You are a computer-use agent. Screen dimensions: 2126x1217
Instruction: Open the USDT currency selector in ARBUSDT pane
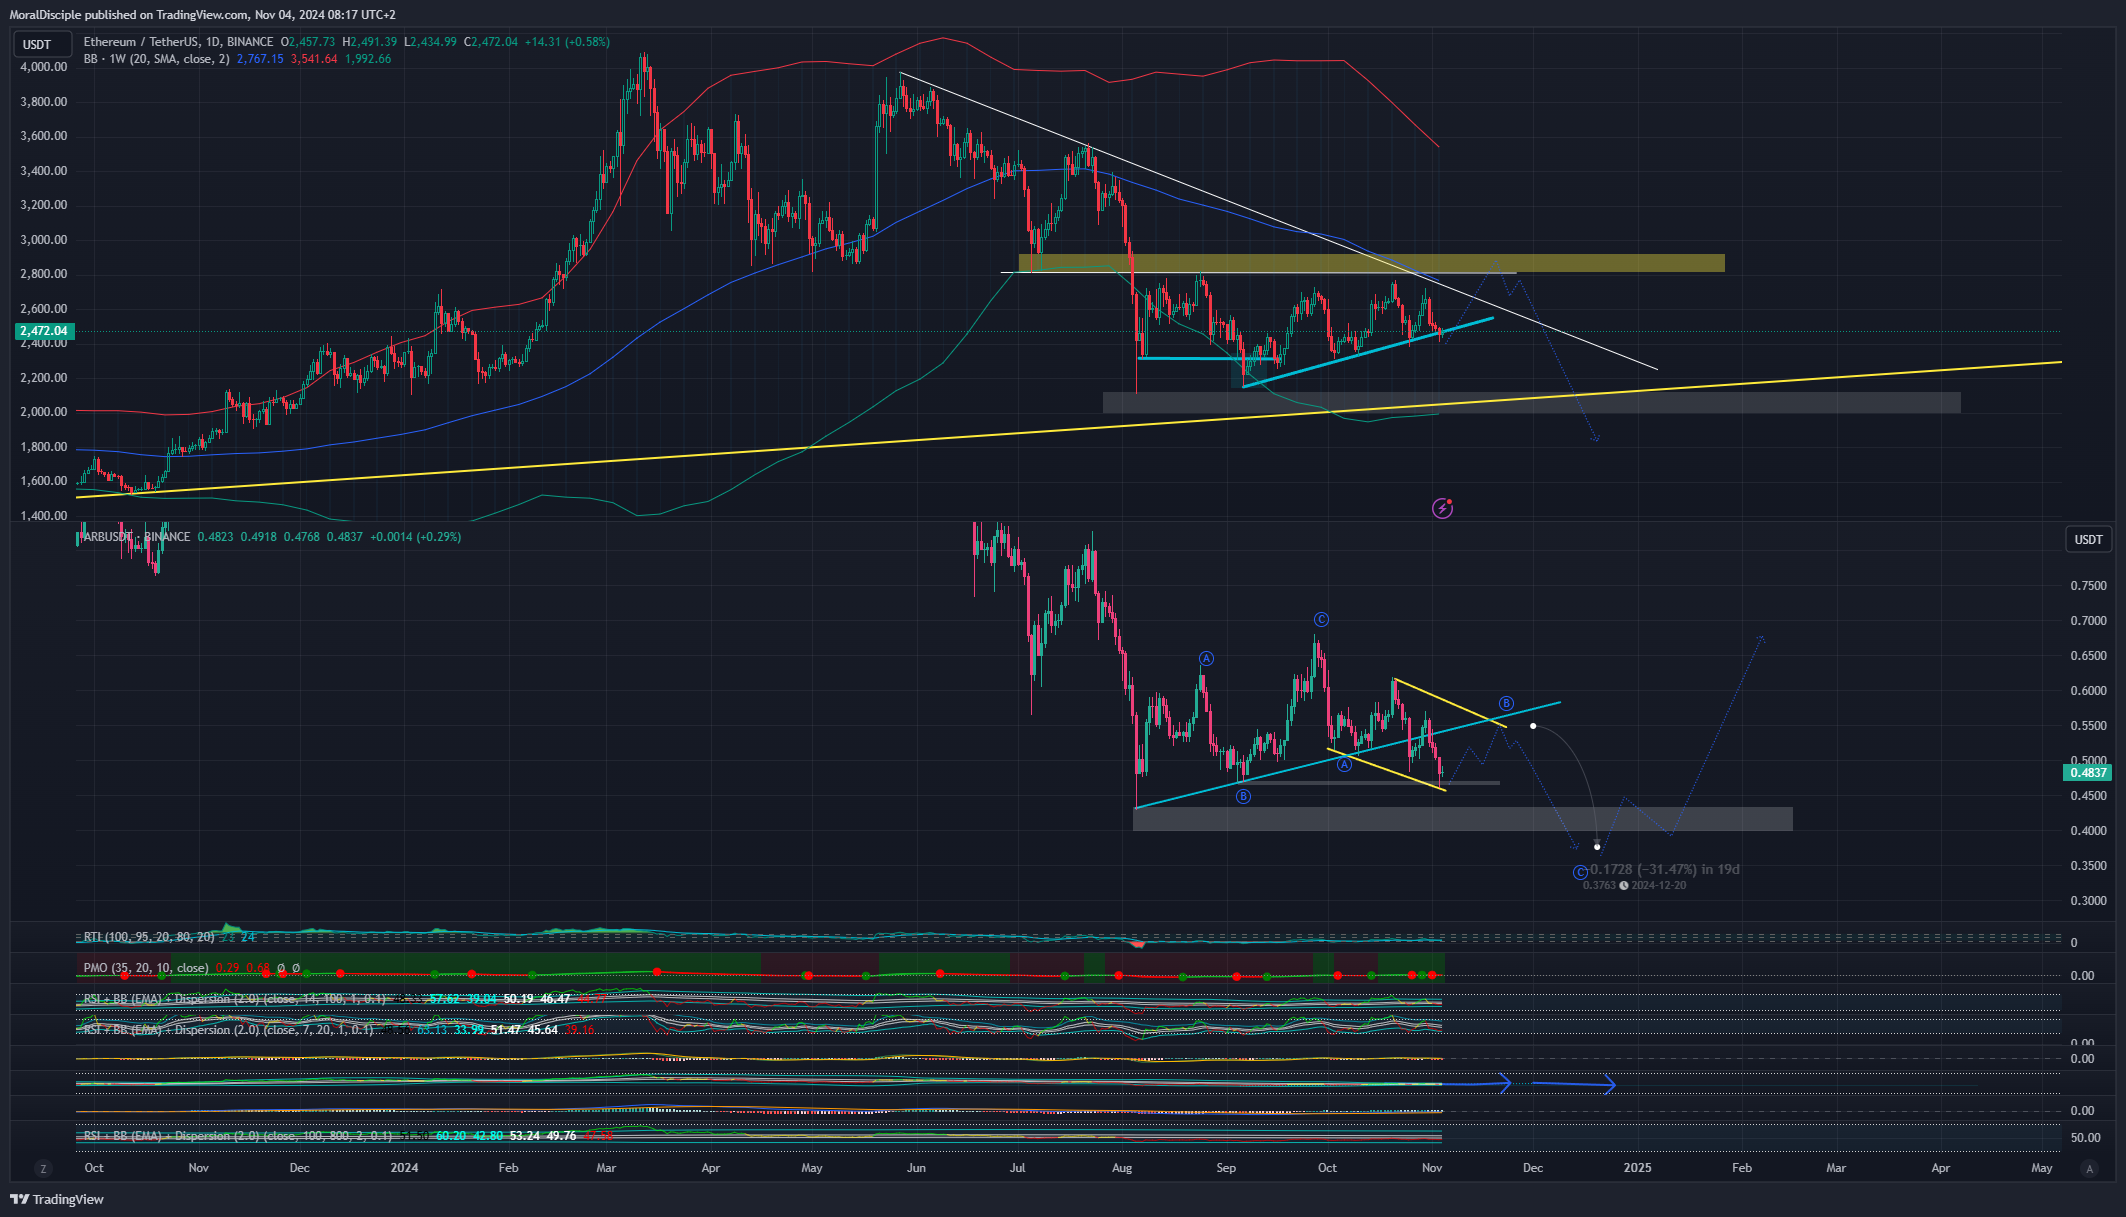pyautogui.click(x=2088, y=539)
